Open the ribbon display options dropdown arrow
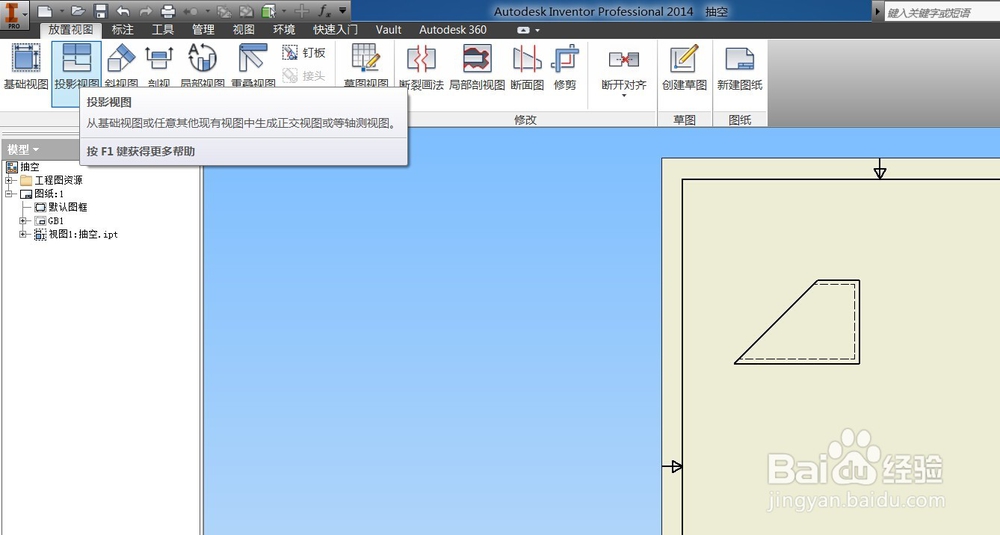 click(x=538, y=30)
